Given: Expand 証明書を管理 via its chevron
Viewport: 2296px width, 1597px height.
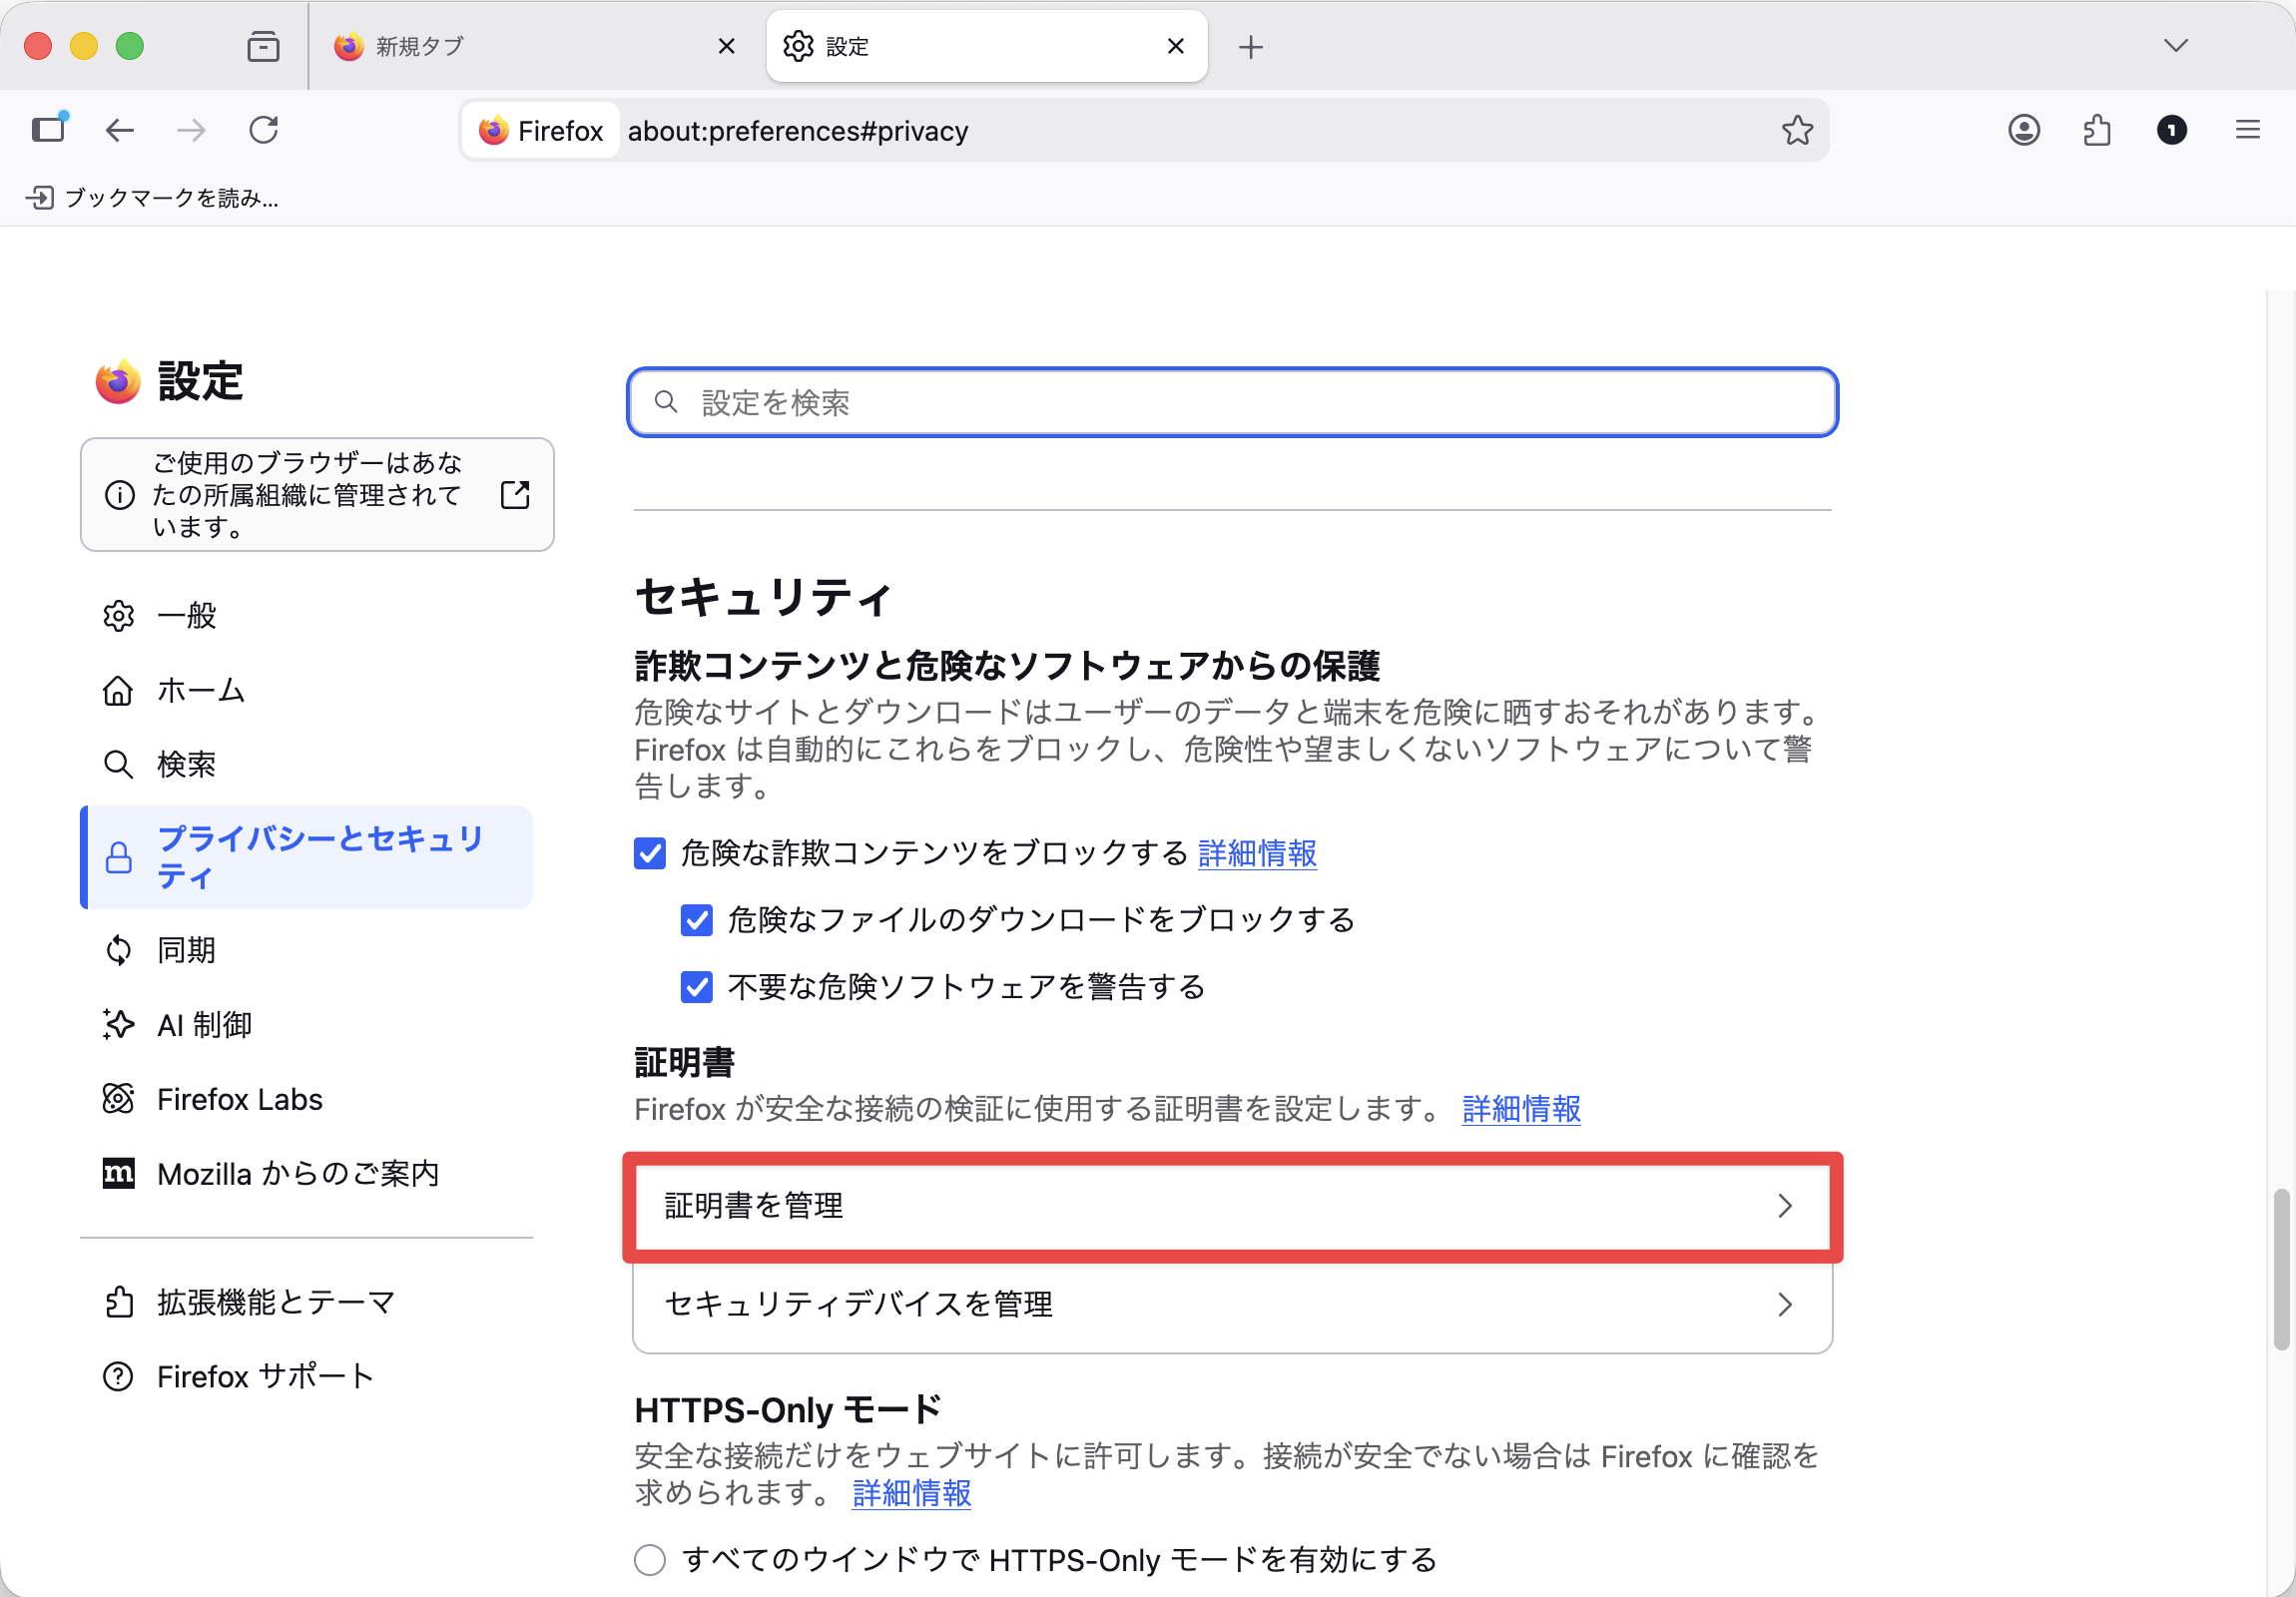Looking at the screenshot, I should (x=1785, y=1206).
